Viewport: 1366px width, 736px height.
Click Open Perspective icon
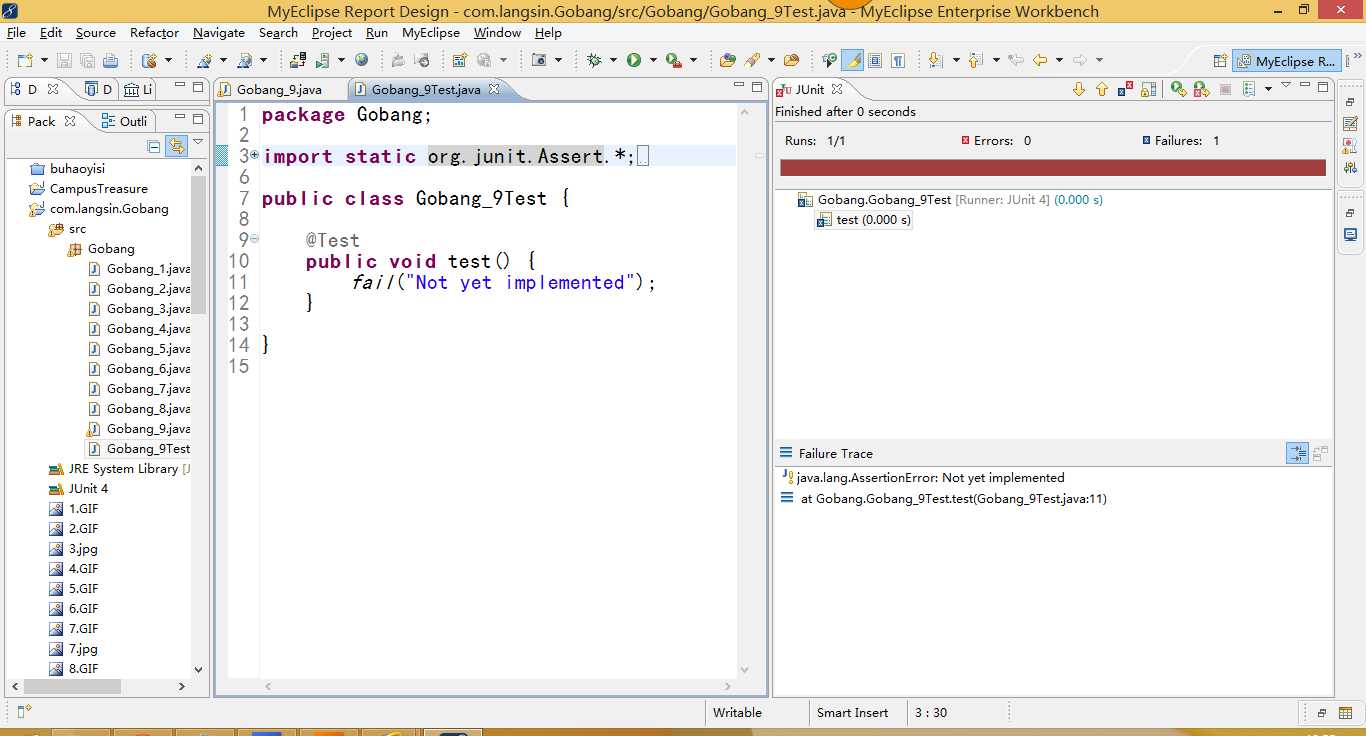[x=1220, y=61]
